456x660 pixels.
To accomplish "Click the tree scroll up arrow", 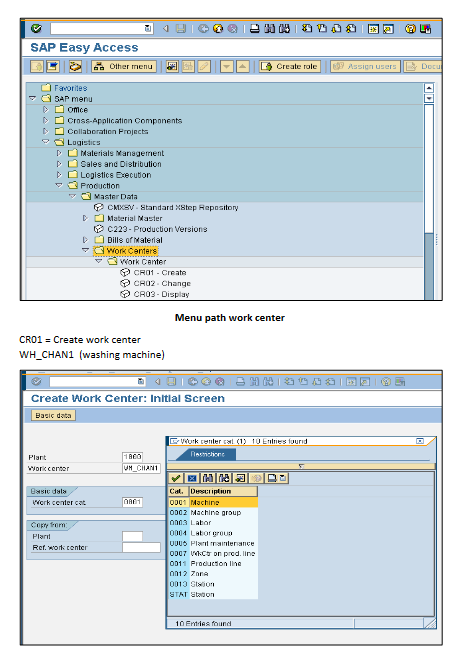I will pyautogui.click(x=429, y=88).
